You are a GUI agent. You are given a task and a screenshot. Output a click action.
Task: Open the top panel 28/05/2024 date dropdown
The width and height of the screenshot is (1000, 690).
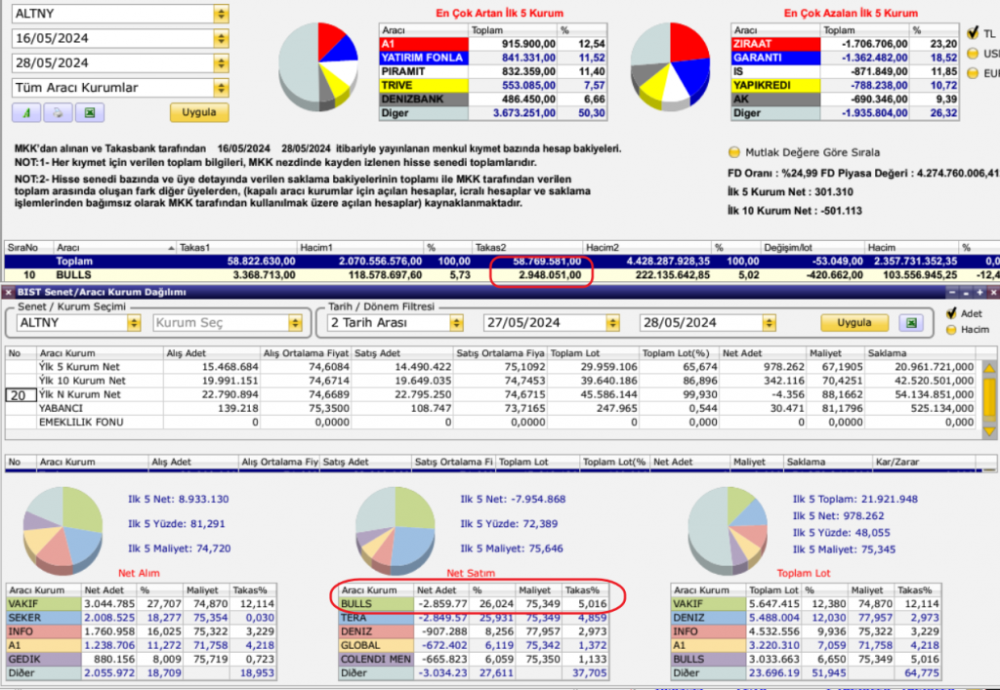click(x=221, y=63)
